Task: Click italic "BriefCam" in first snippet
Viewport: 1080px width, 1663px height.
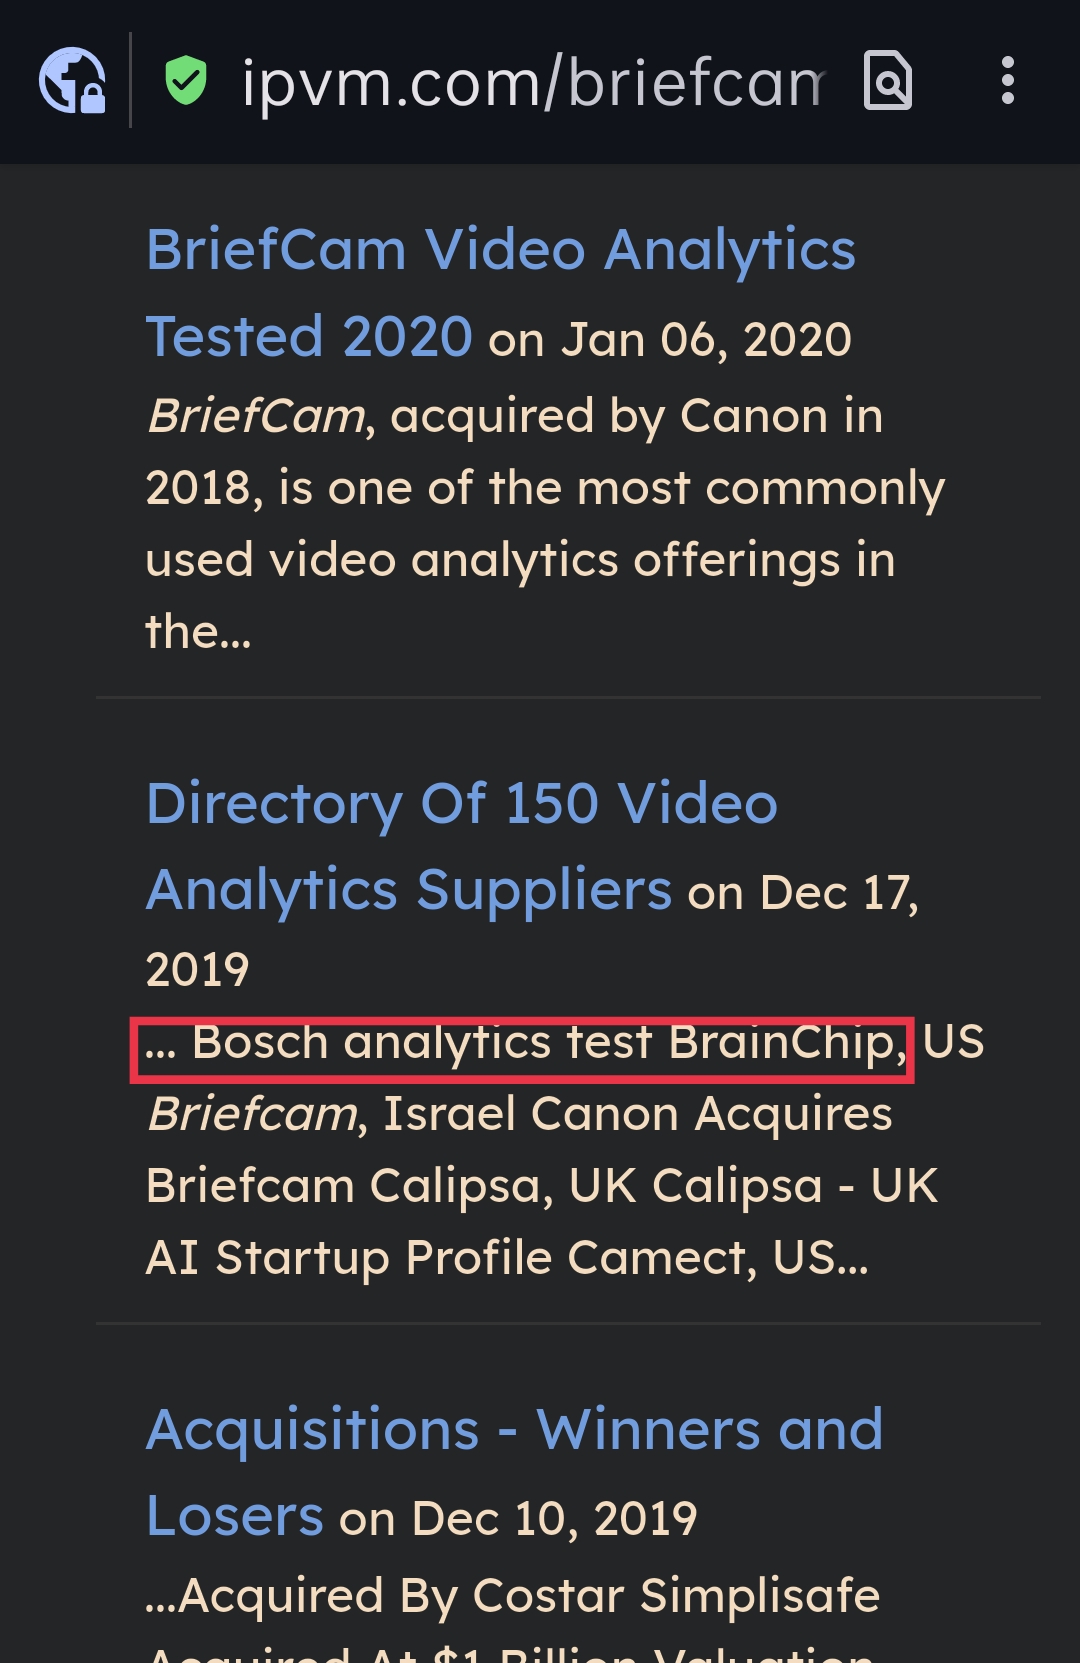Action: tap(256, 416)
